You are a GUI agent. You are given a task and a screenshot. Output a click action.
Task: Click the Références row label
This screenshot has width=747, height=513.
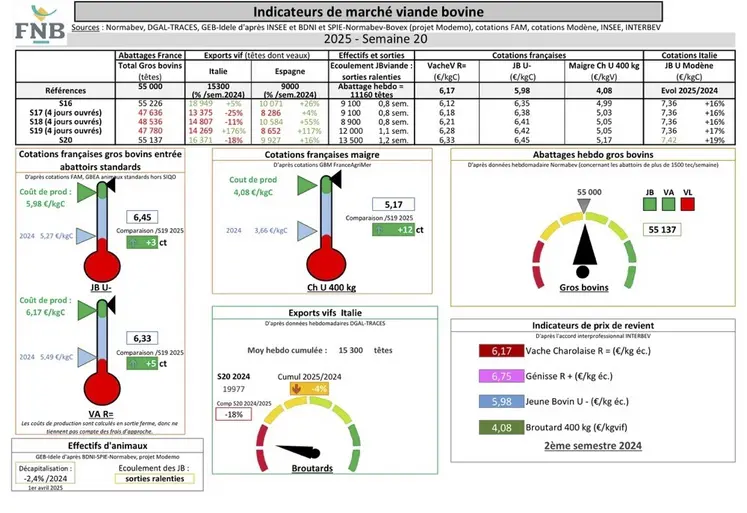click(66, 91)
